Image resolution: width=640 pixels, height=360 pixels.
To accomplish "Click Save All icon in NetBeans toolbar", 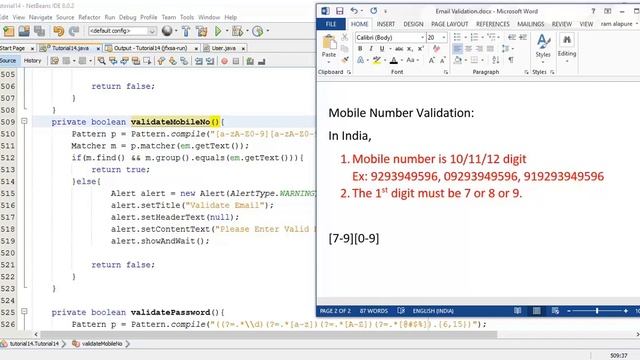I will click(40, 31).
